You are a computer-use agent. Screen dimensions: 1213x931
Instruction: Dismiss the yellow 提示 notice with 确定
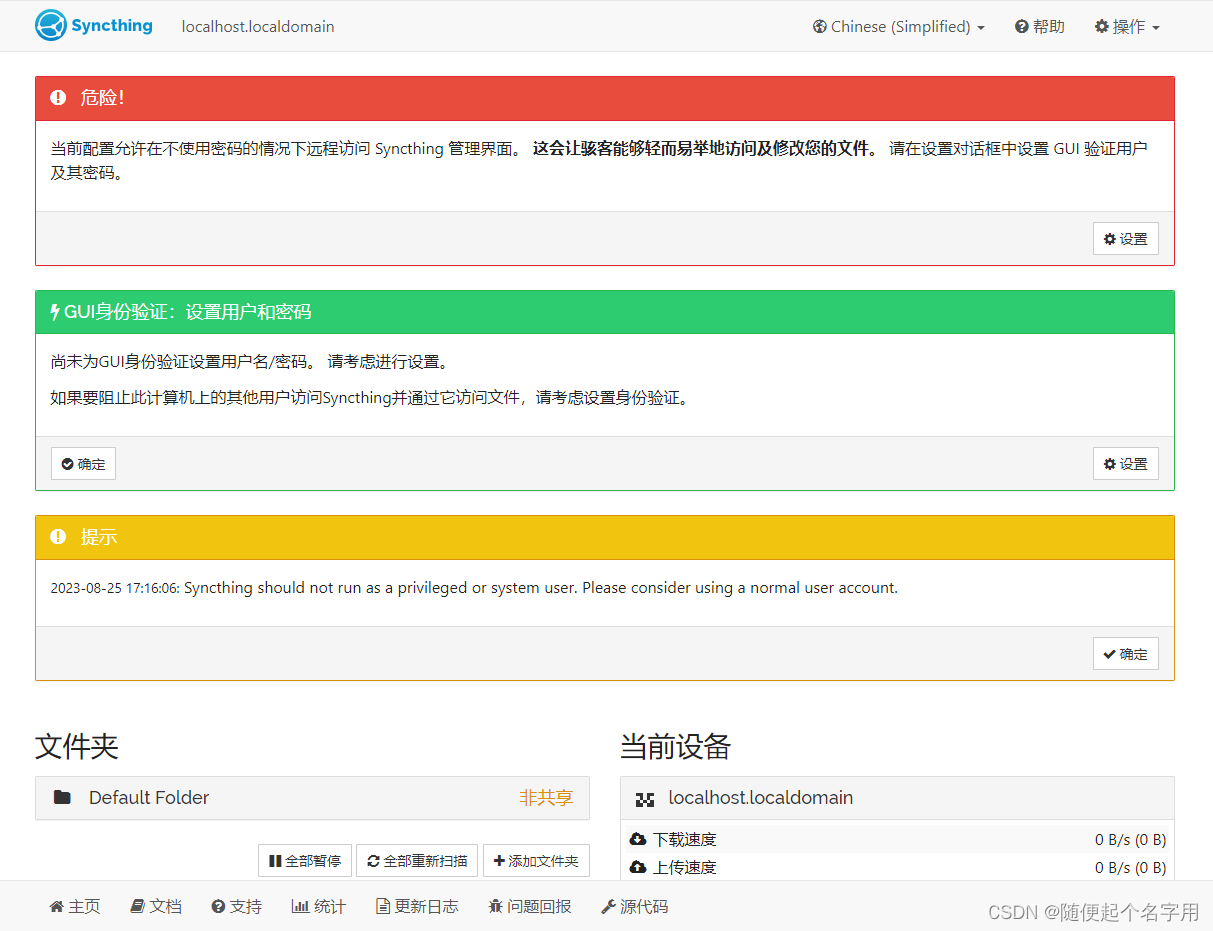[1125, 654]
